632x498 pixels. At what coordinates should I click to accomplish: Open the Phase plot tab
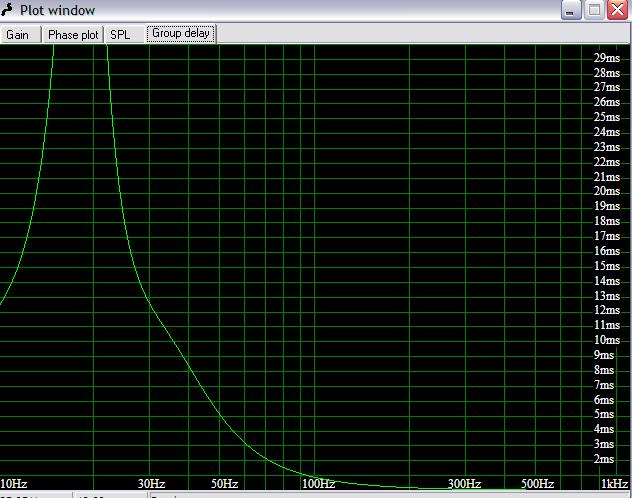73,34
